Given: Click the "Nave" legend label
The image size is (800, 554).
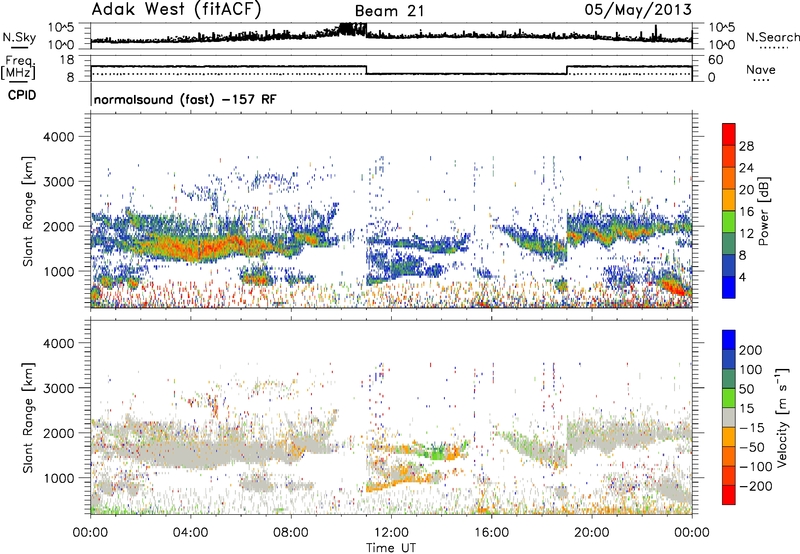Looking at the screenshot, I should coord(760,69).
